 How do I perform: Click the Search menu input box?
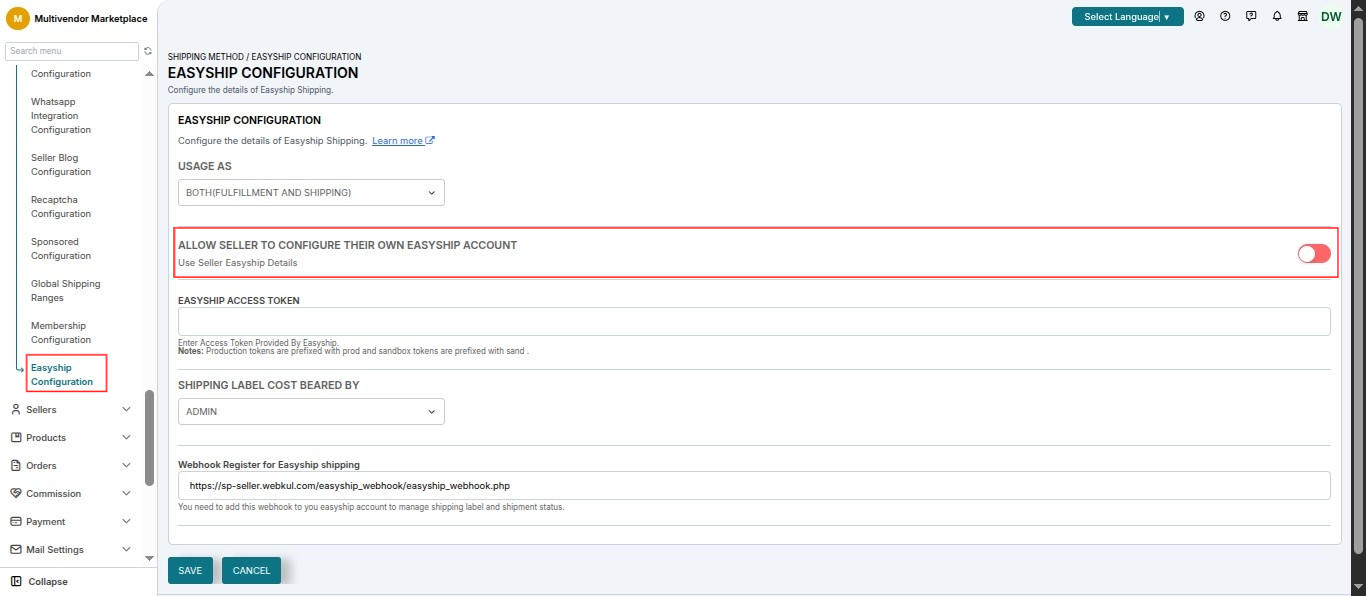72,51
